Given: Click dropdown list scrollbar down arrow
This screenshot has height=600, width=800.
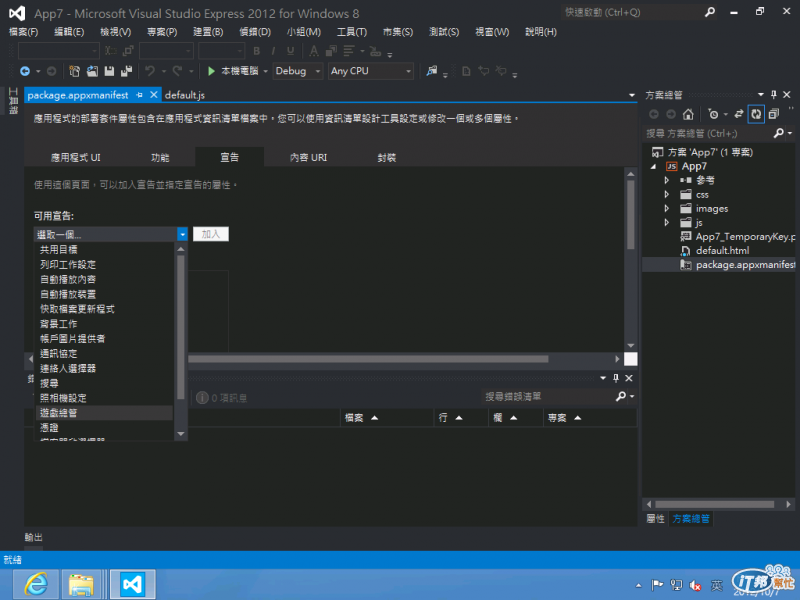Looking at the screenshot, I should [181, 434].
